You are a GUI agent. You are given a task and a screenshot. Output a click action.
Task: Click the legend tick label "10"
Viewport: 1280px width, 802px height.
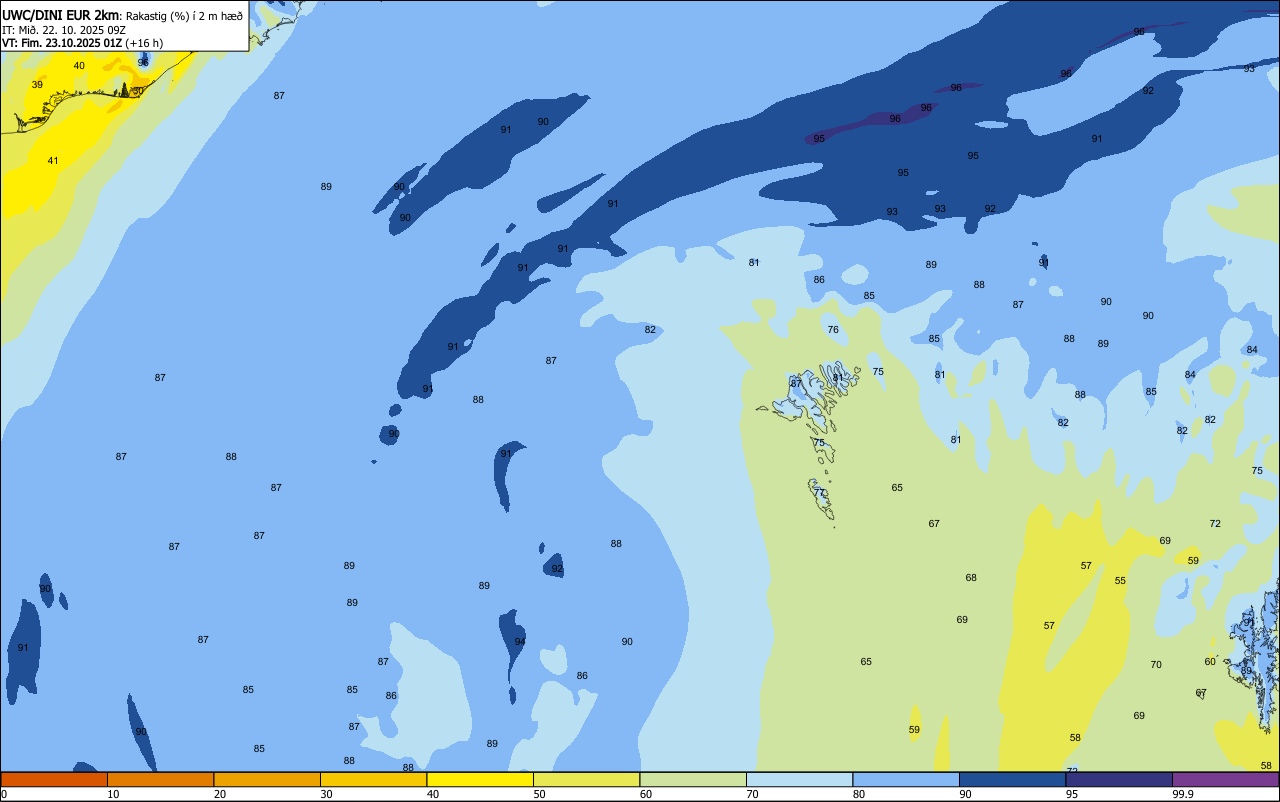pyautogui.click(x=113, y=794)
